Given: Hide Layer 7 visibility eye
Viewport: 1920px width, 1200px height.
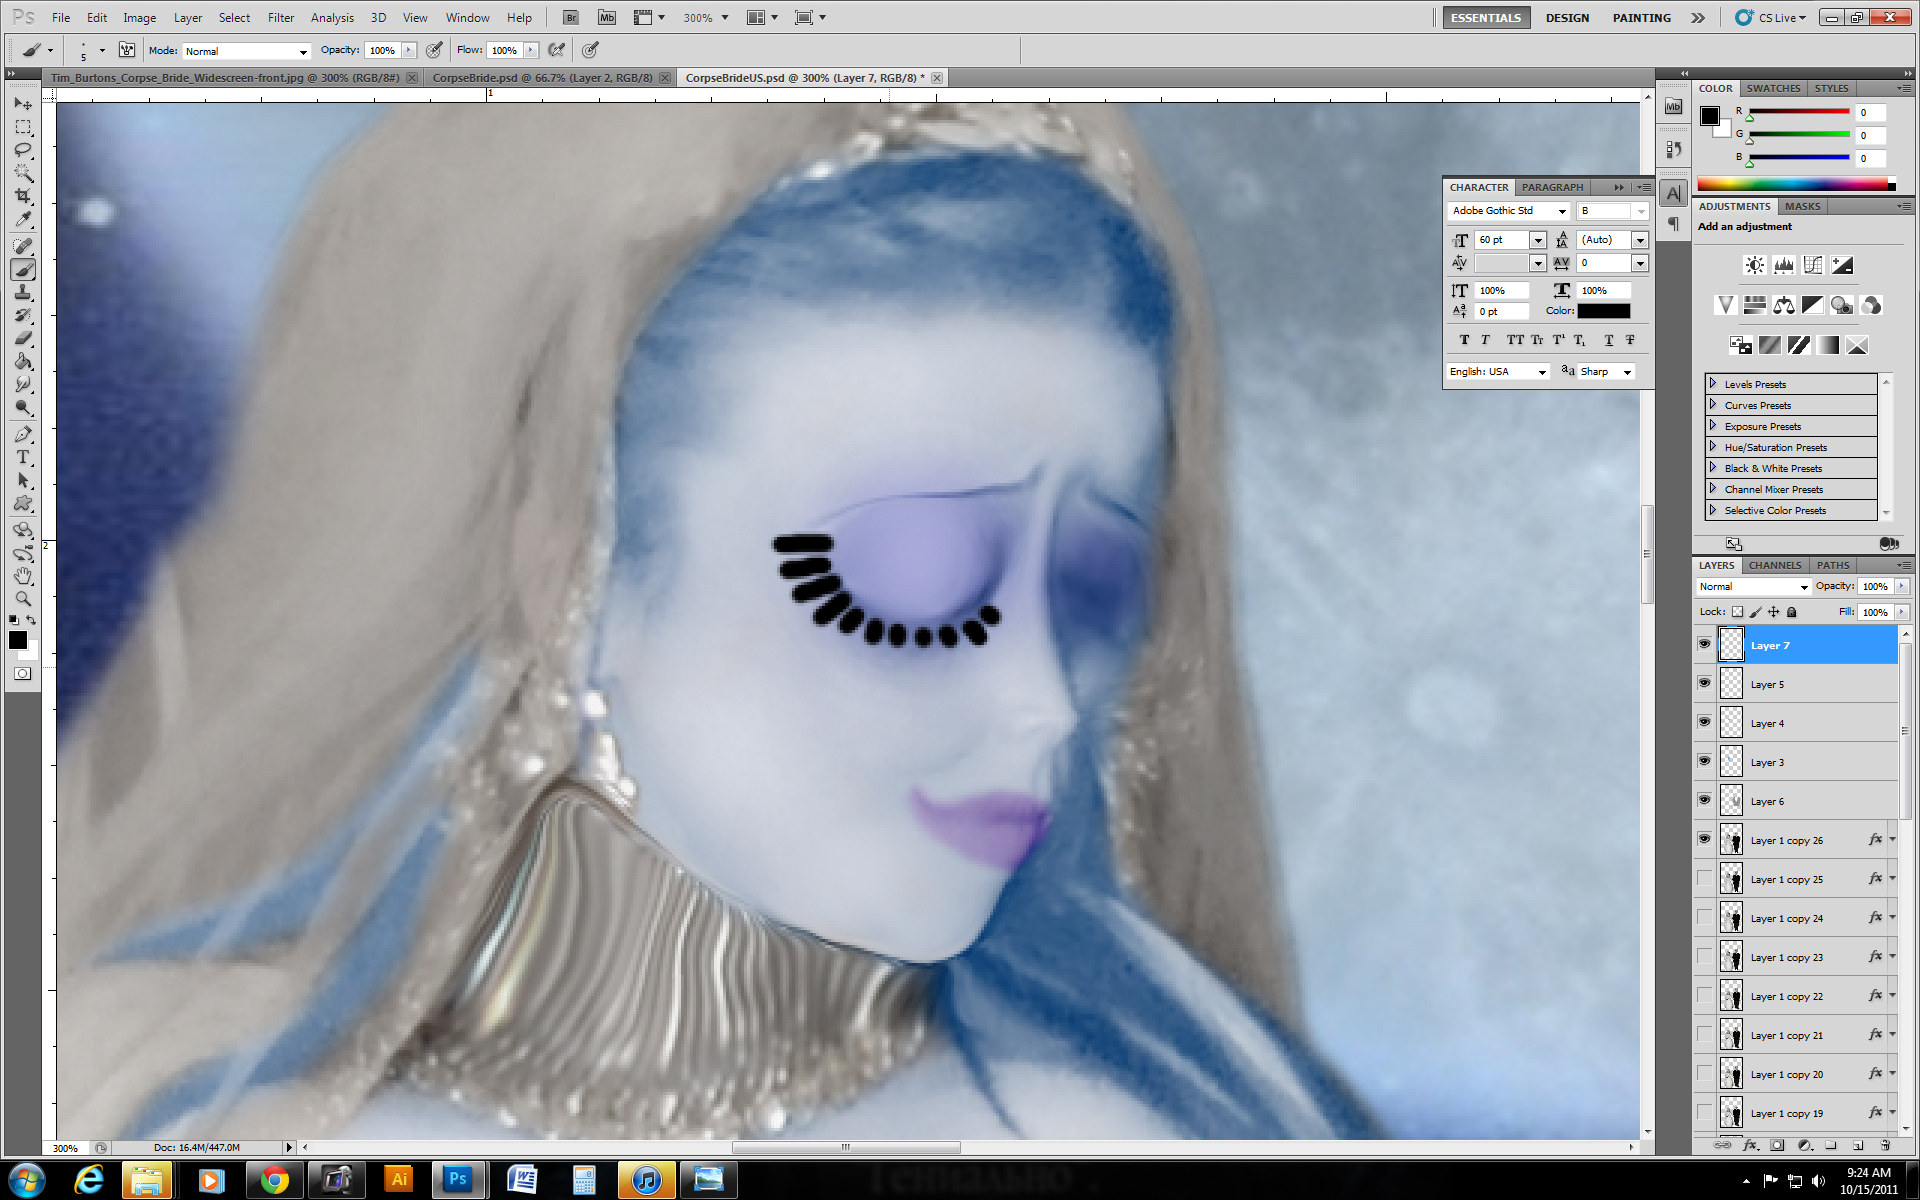Looking at the screenshot, I should tap(1704, 644).
